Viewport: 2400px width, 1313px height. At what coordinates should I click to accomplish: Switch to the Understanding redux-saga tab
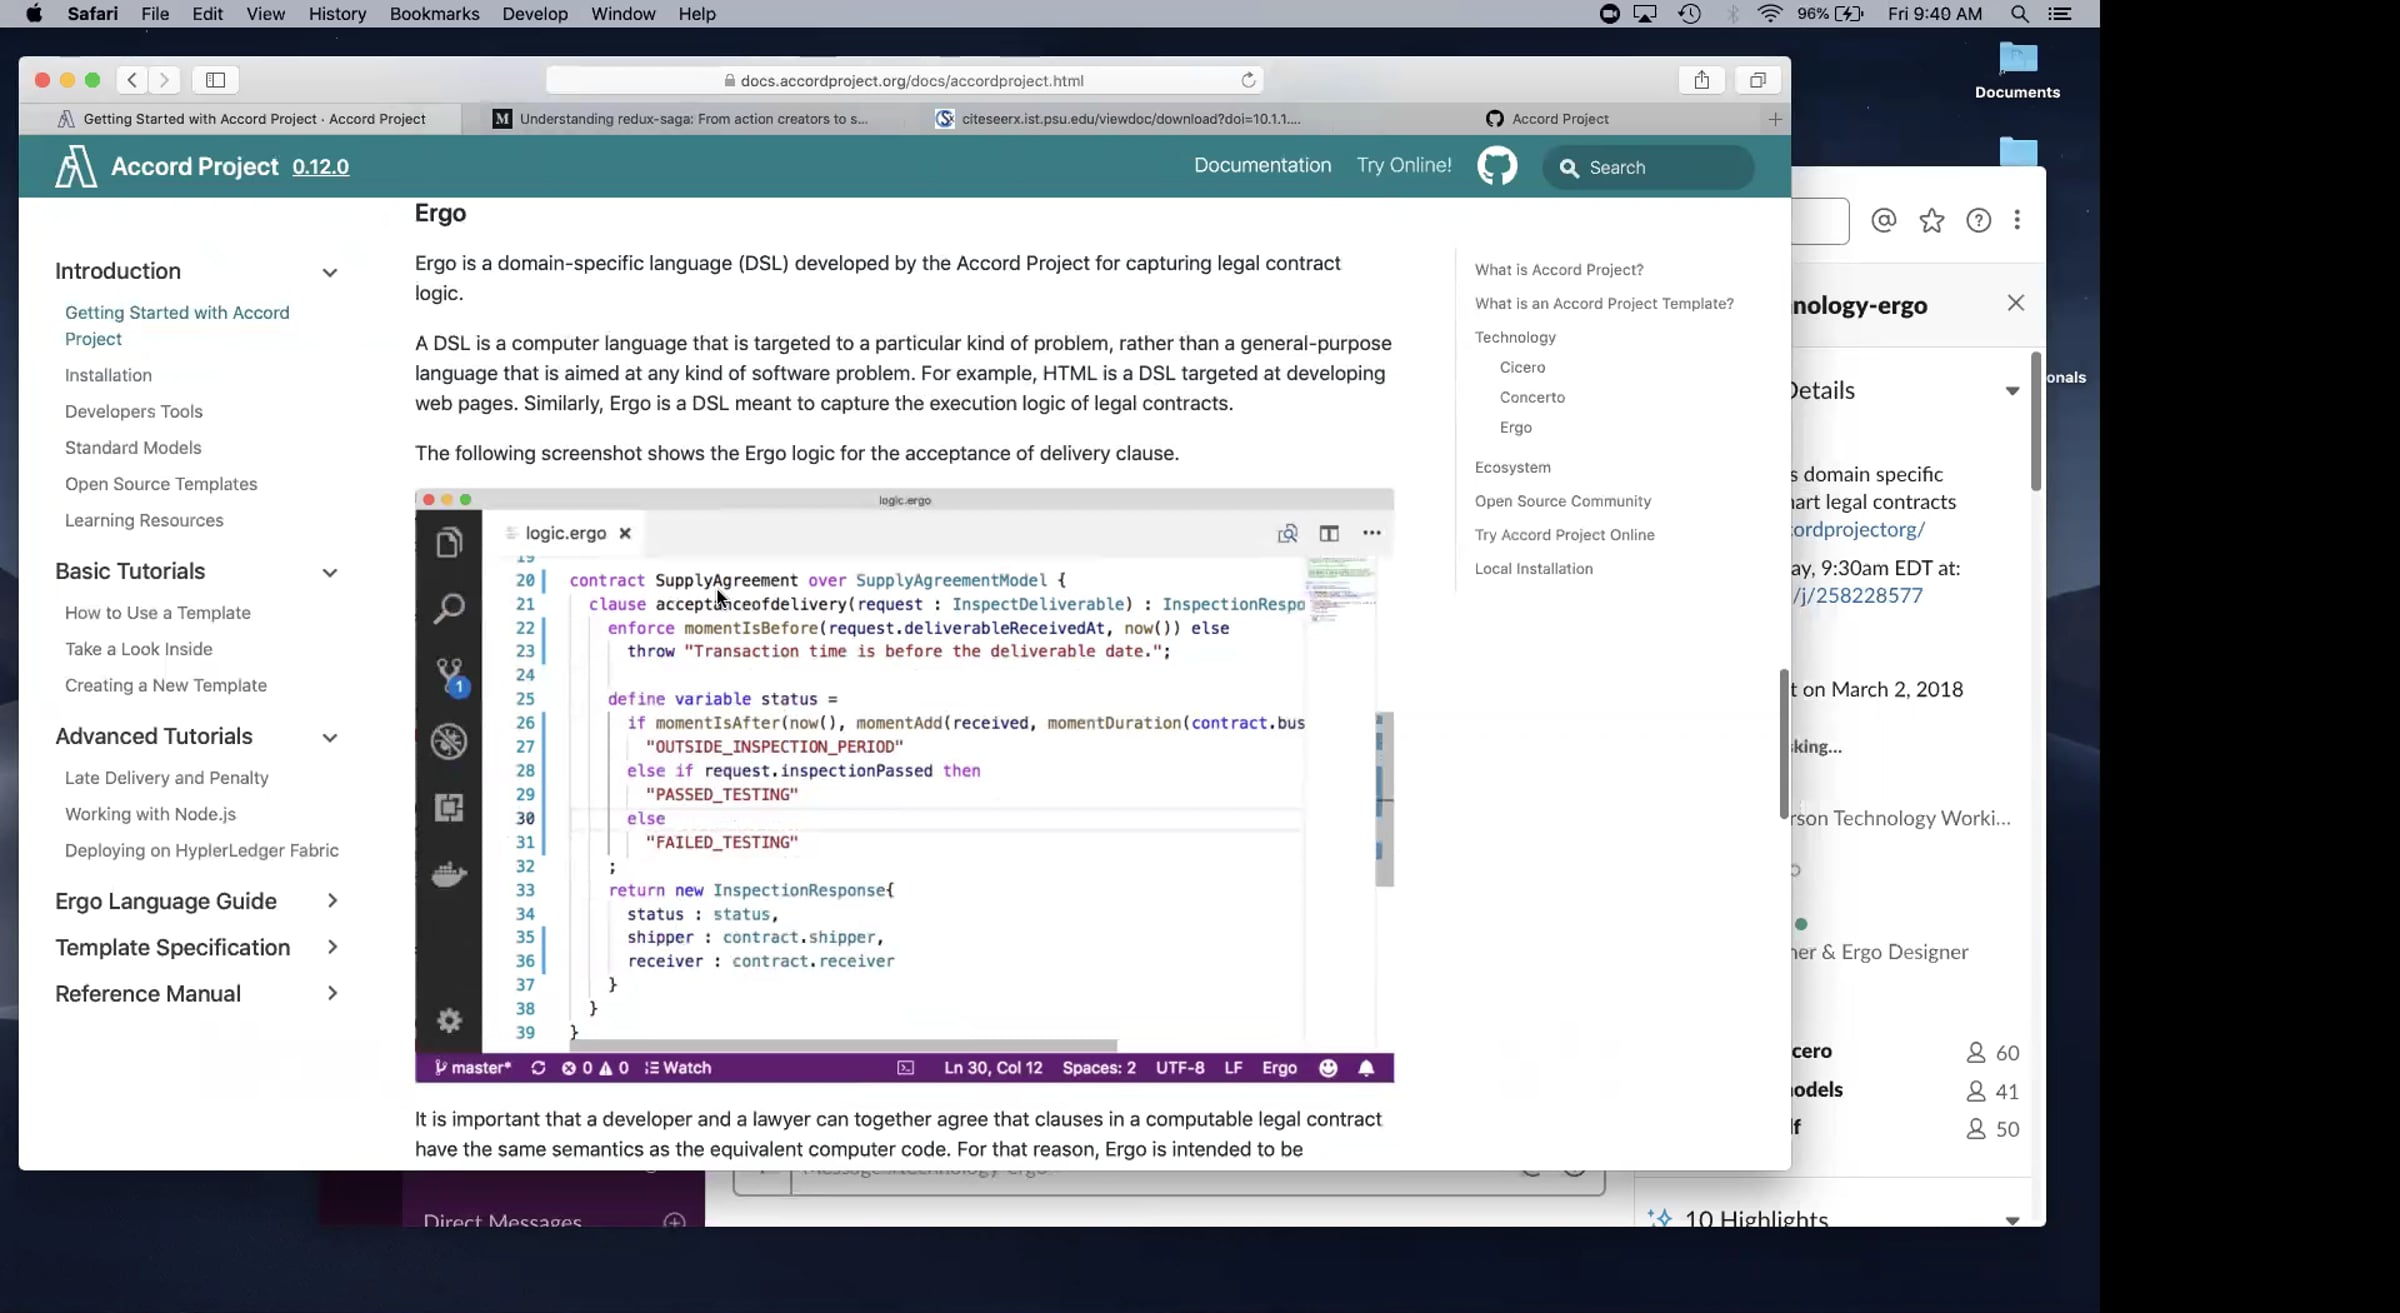(x=692, y=119)
